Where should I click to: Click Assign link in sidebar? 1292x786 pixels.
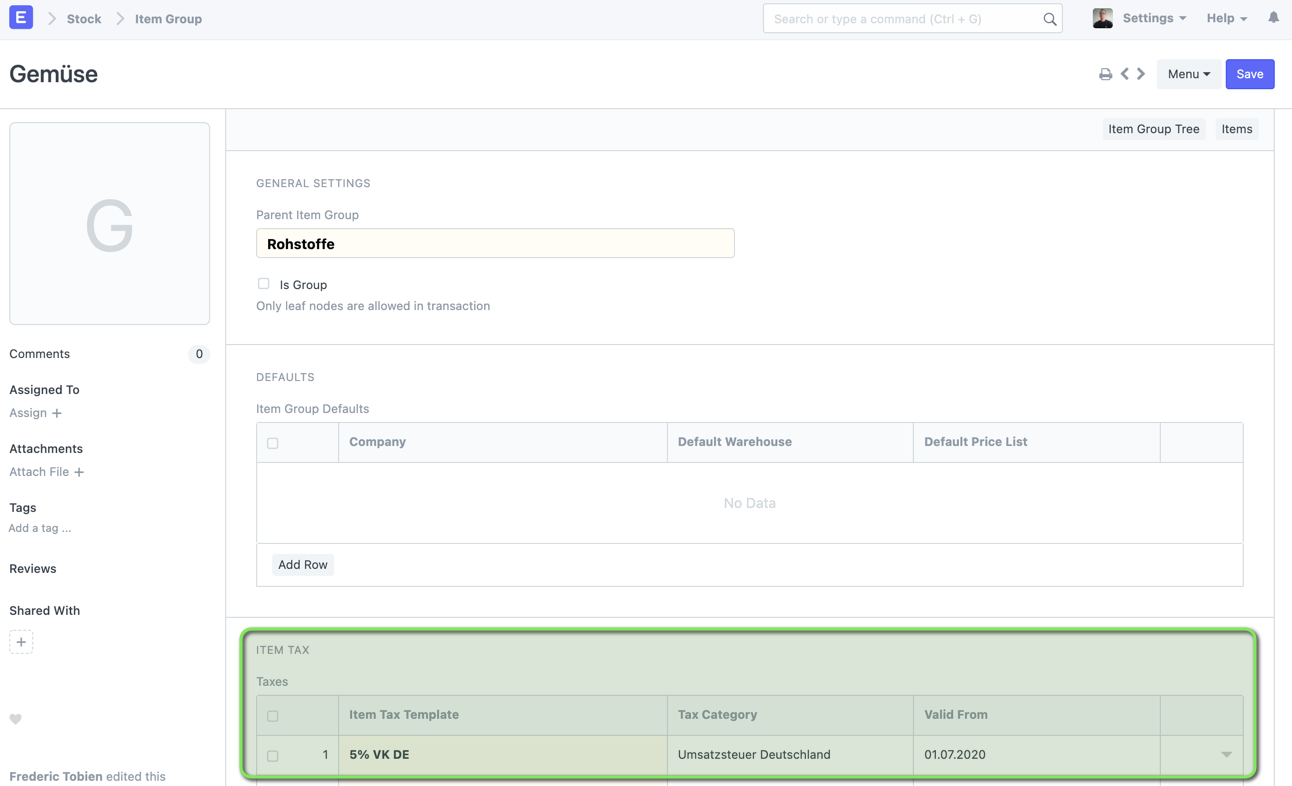click(x=28, y=413)
